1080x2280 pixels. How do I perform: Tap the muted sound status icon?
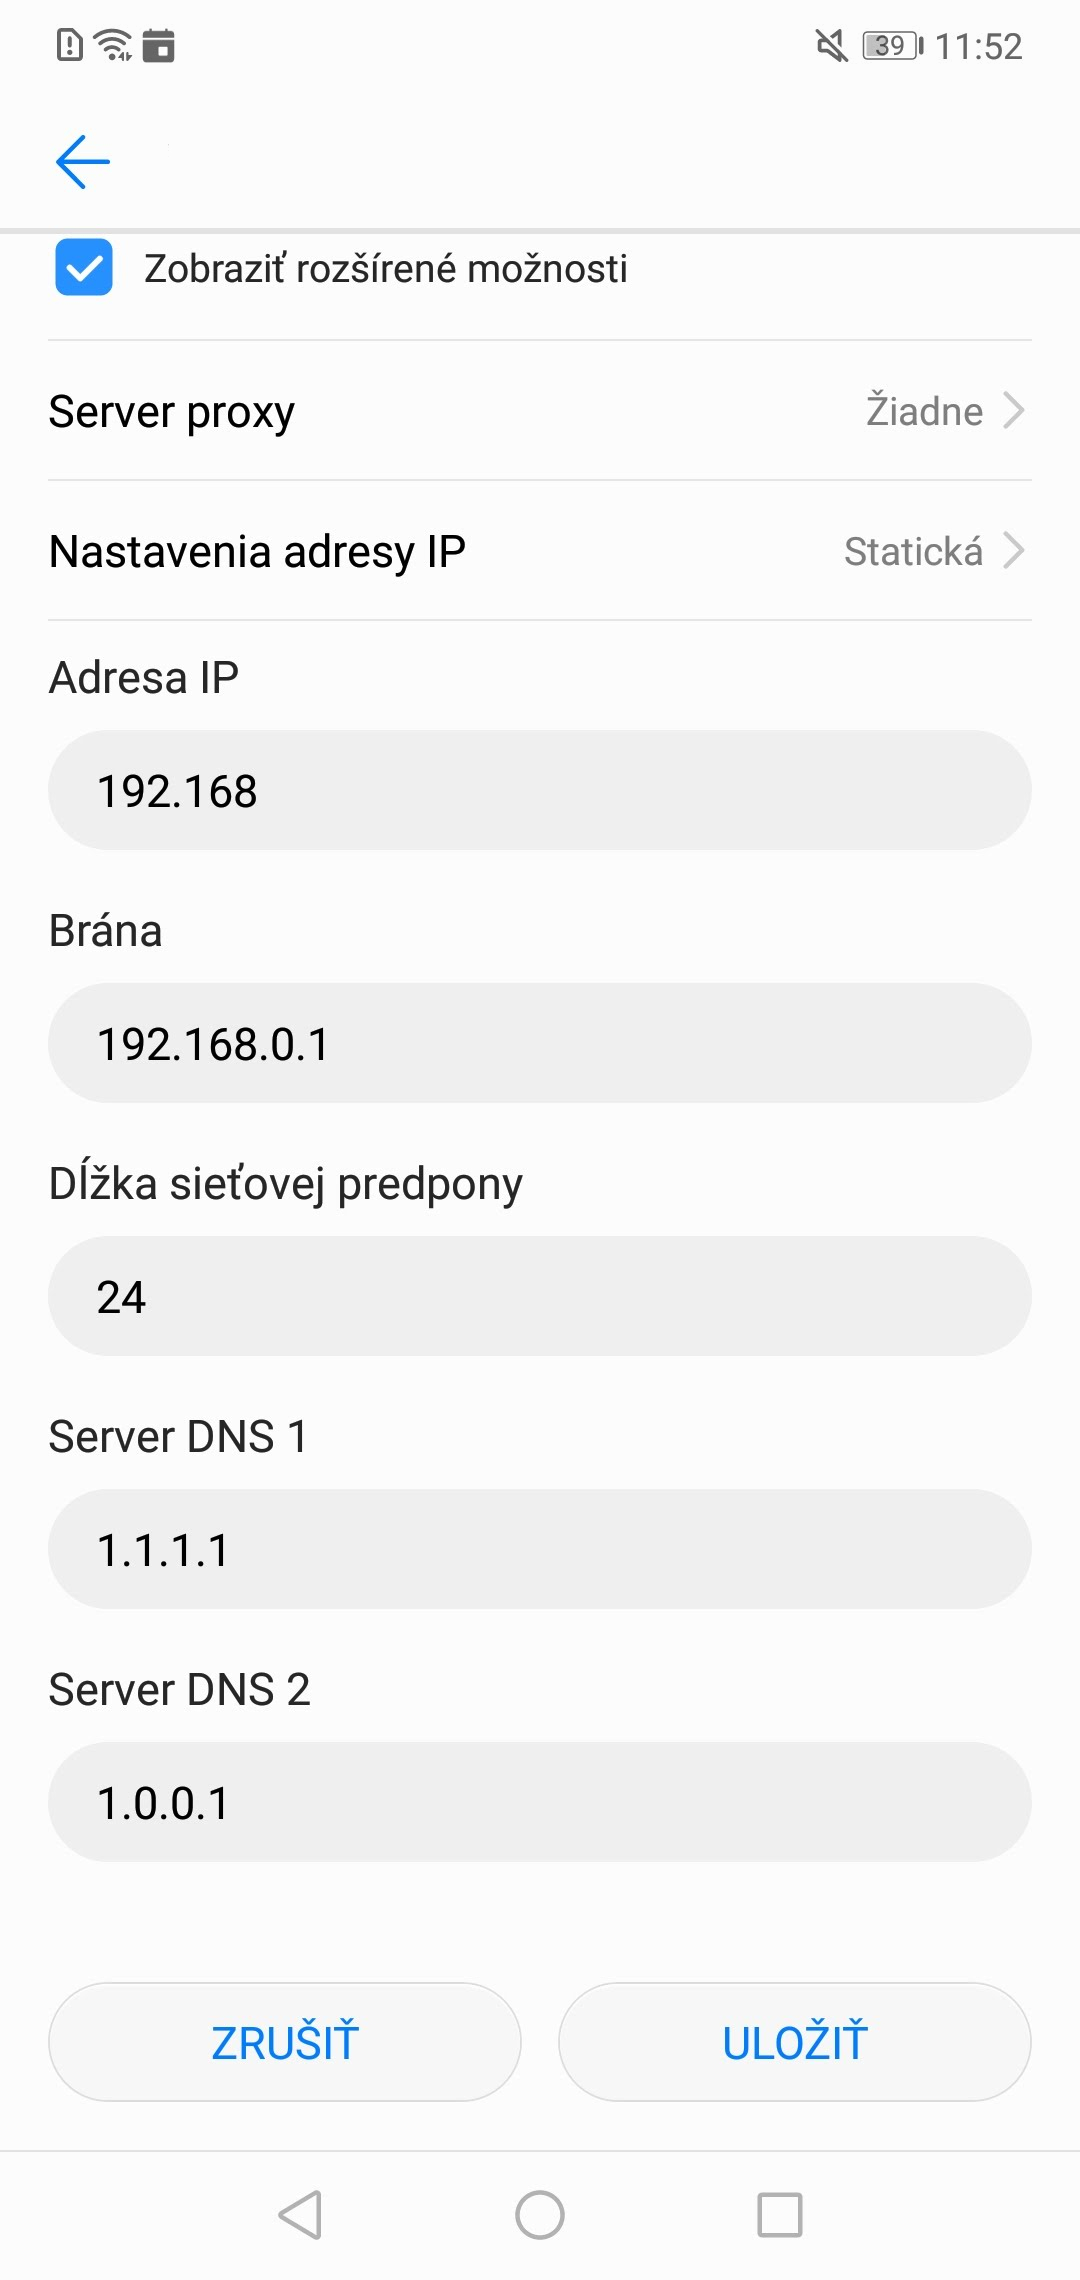pyautogui.click(x=831, y=45)
